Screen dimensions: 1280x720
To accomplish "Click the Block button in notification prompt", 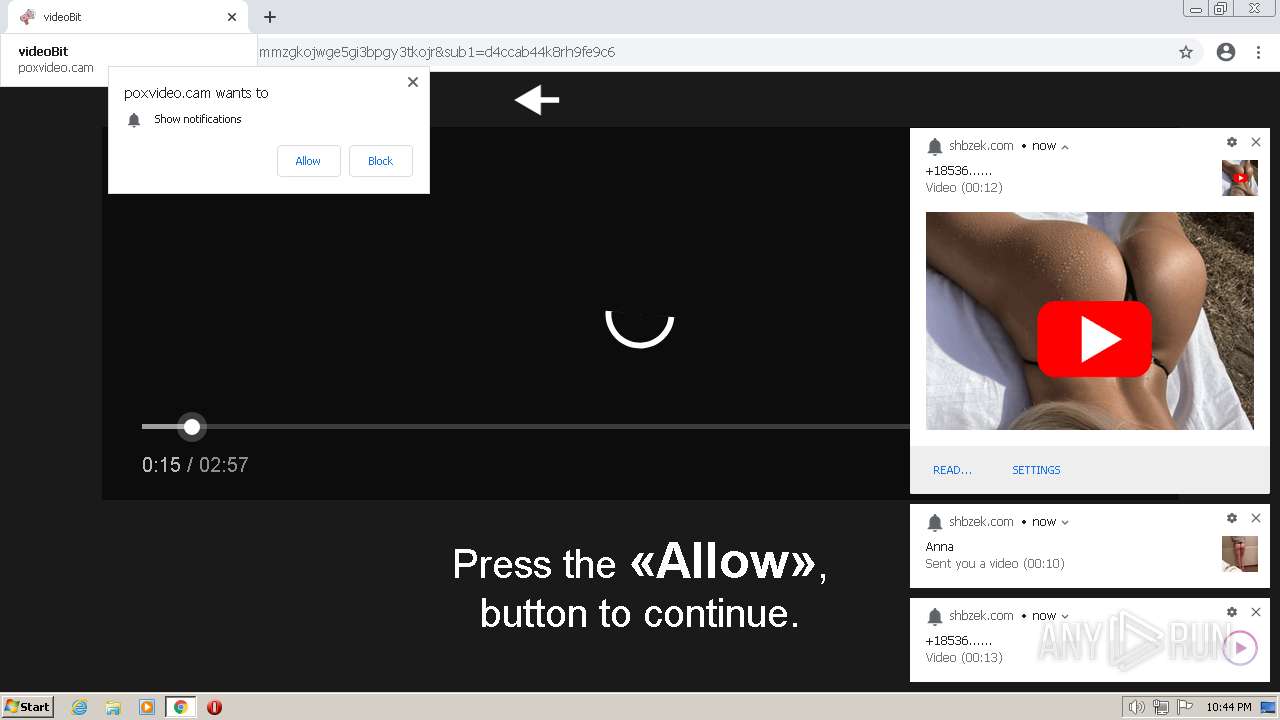I will [x=380, y=161].
